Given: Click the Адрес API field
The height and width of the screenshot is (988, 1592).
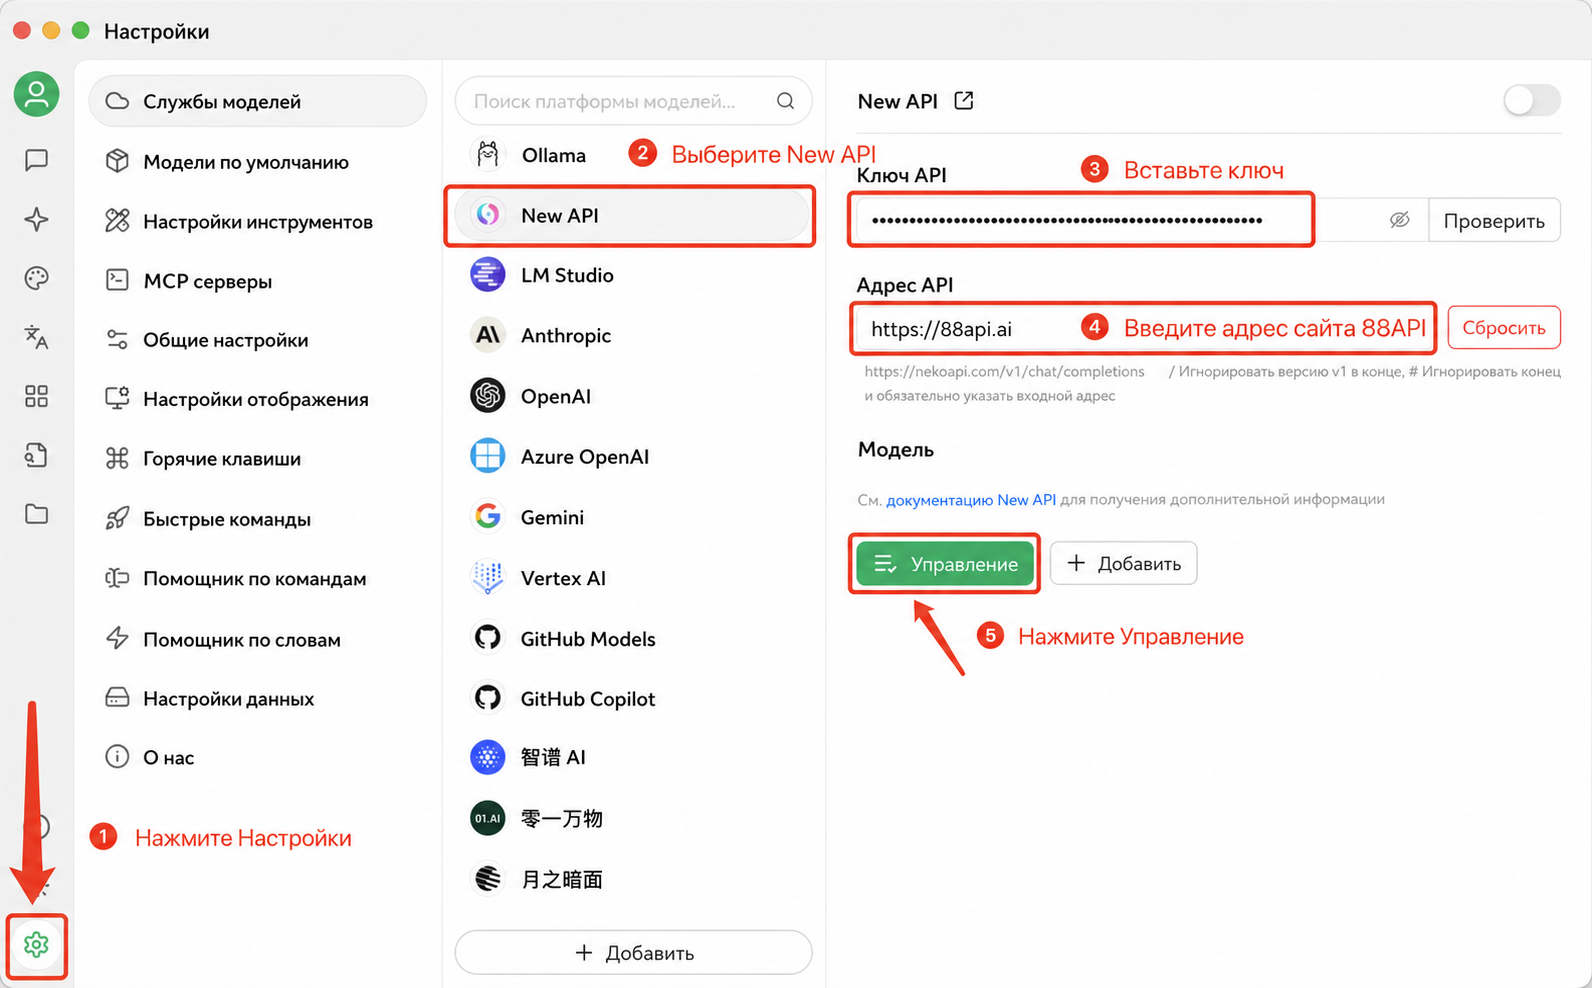Looking at the screenshot, I should [x=1146, y=328].
